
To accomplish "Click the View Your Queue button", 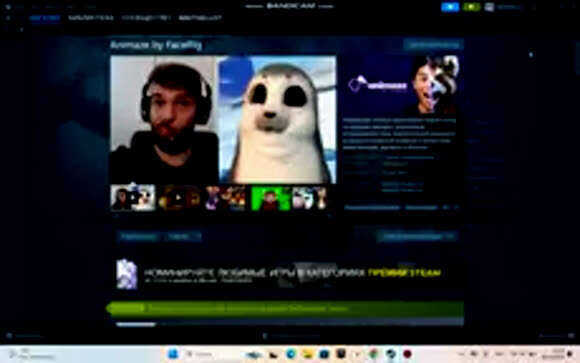I will tap(417, 236).
